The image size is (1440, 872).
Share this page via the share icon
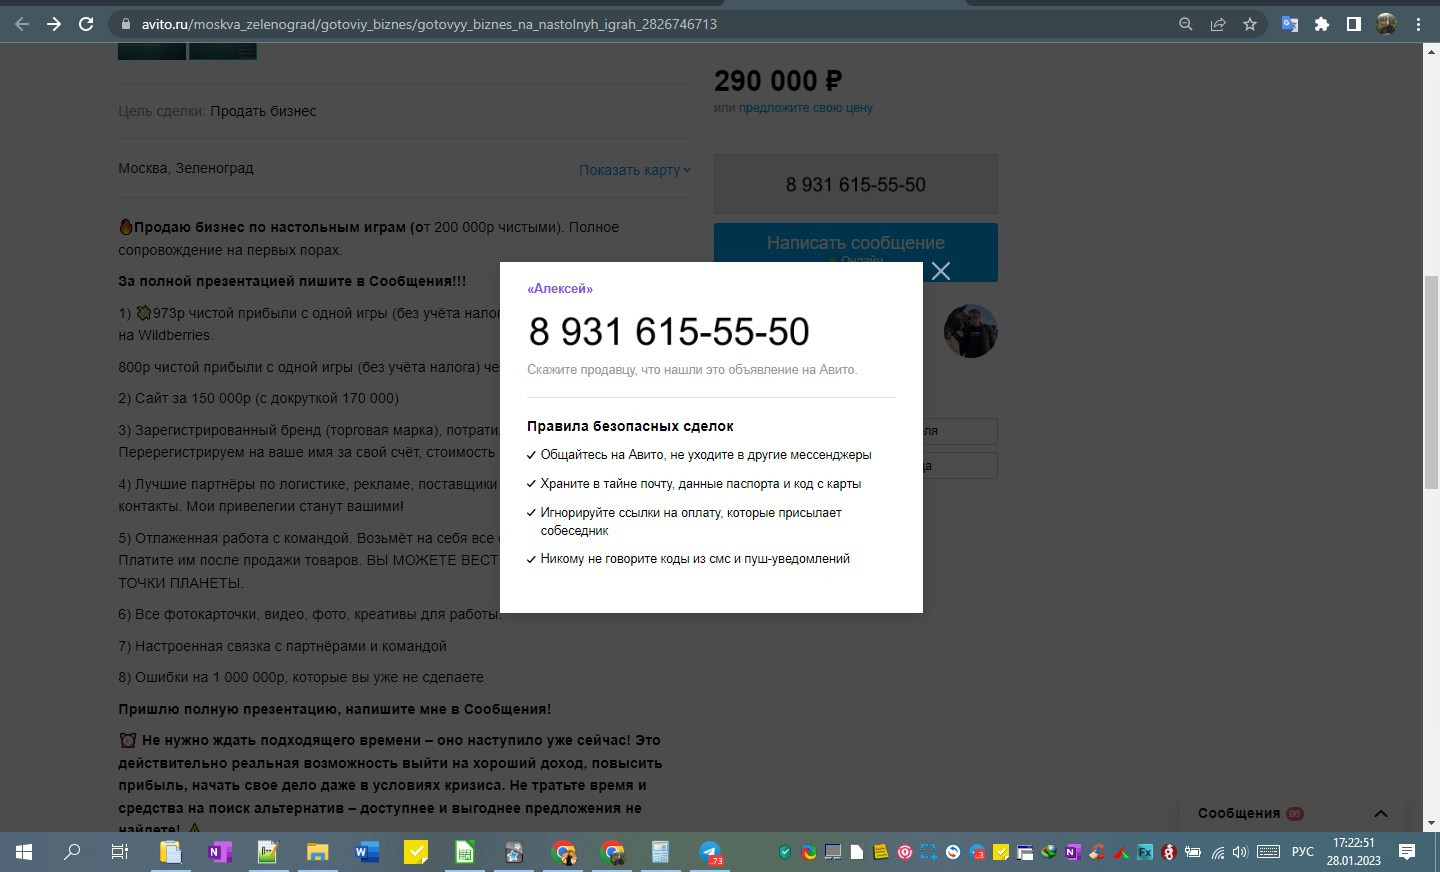click(1218, 24)
